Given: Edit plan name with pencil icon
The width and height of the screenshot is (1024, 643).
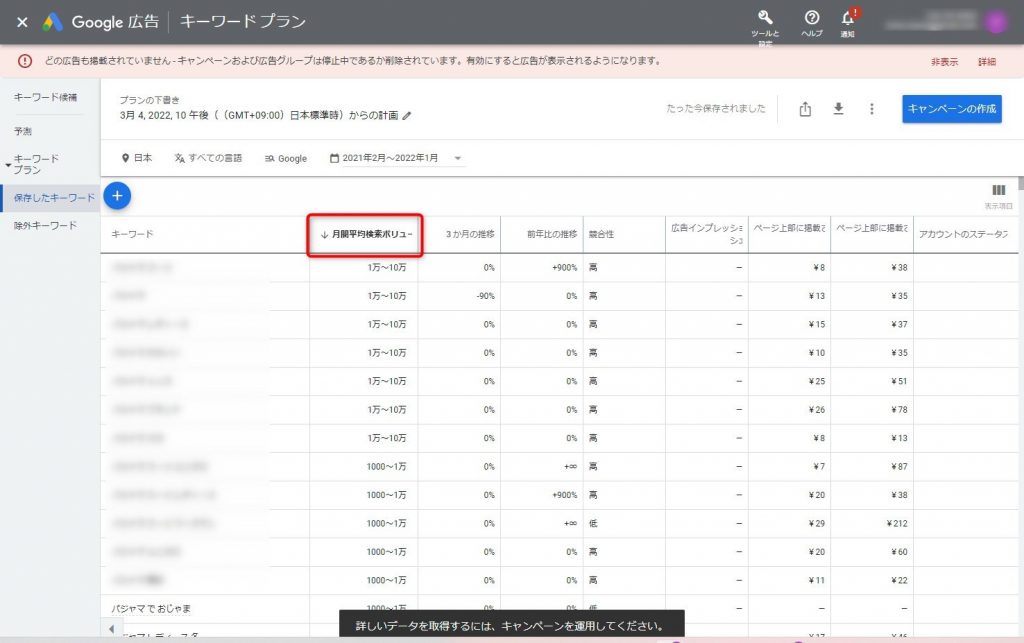Looking at the screenshot, I should coord(407,116).
